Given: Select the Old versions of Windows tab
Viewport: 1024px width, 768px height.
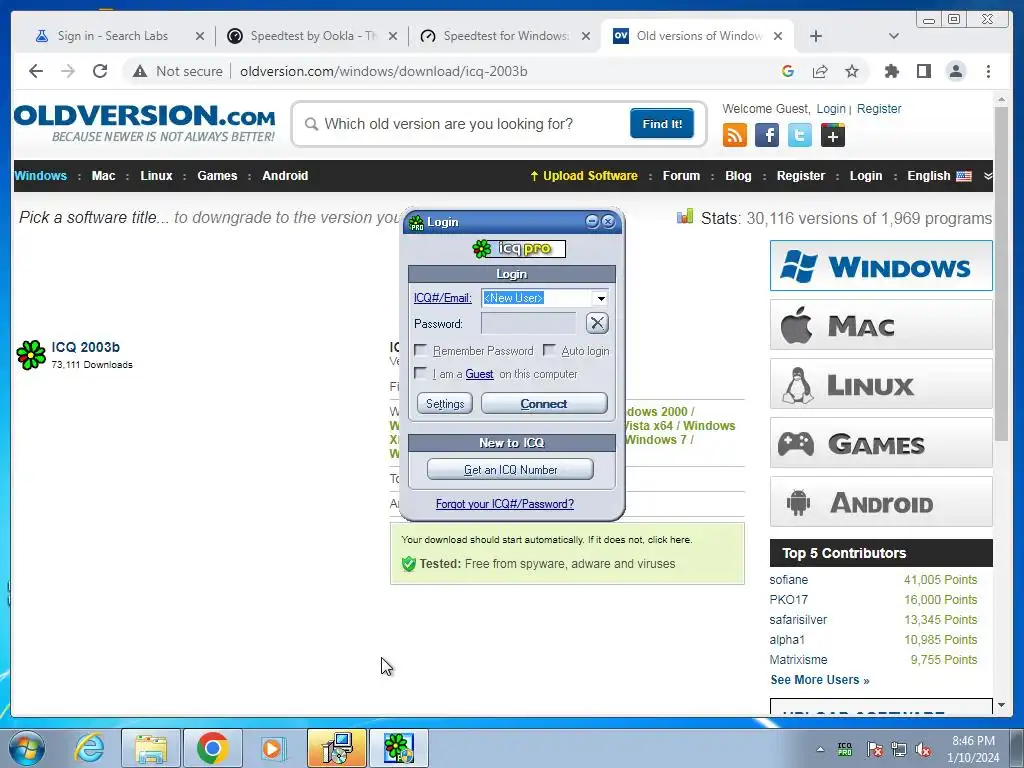Looking at the screenshot, I should [697, 36].
